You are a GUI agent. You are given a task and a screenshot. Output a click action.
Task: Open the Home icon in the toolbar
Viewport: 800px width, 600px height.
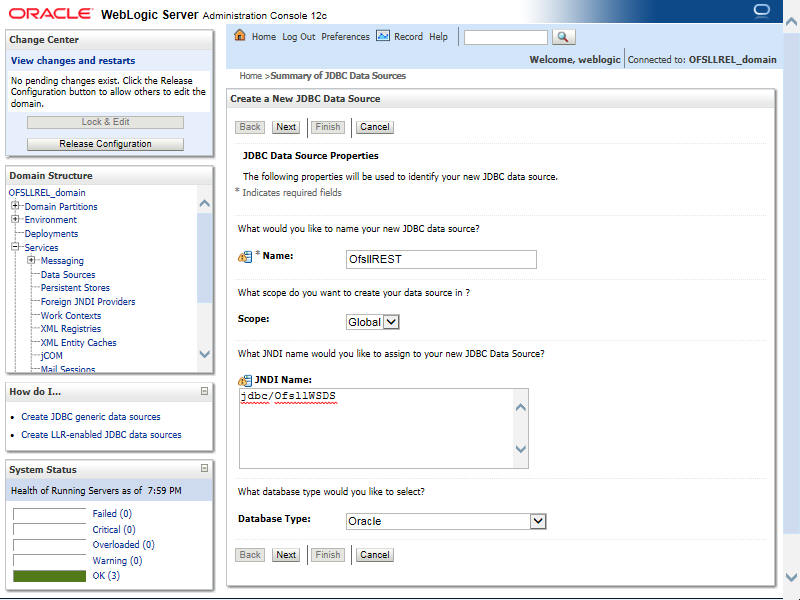pos(240,35)
